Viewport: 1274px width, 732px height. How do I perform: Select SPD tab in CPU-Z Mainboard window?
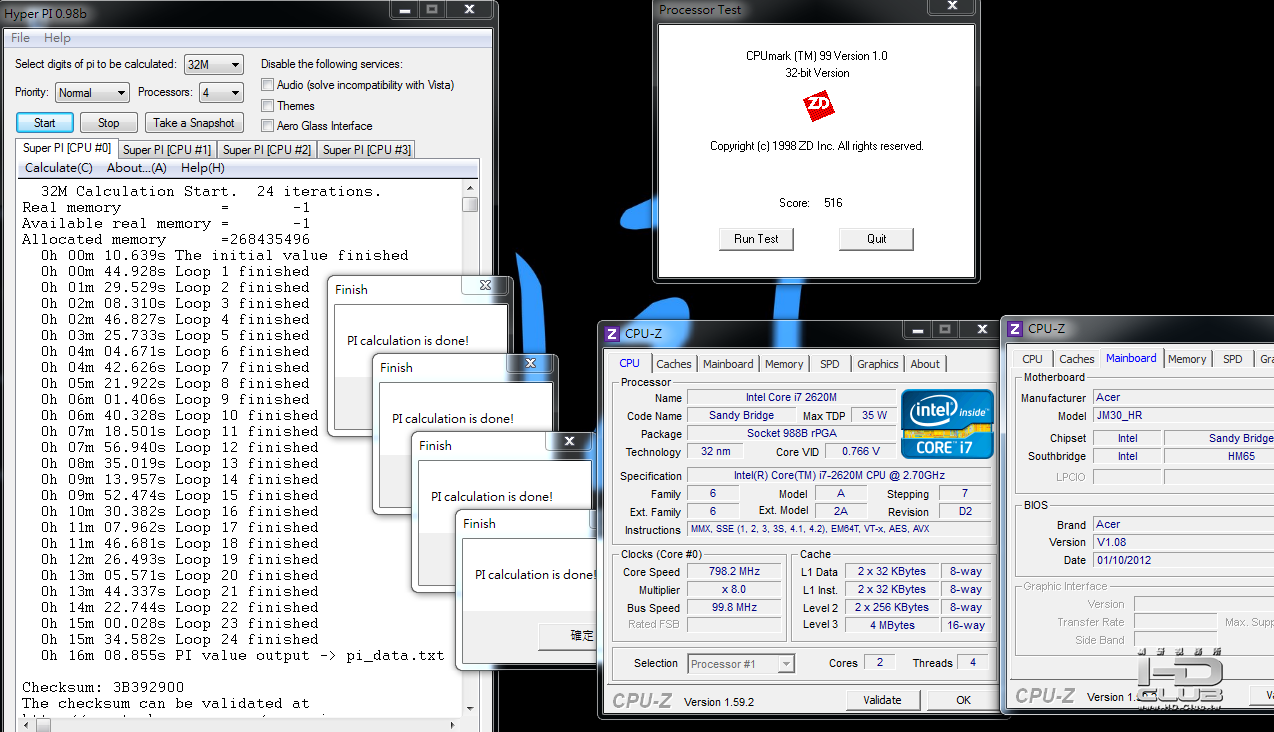point(1233,359)
